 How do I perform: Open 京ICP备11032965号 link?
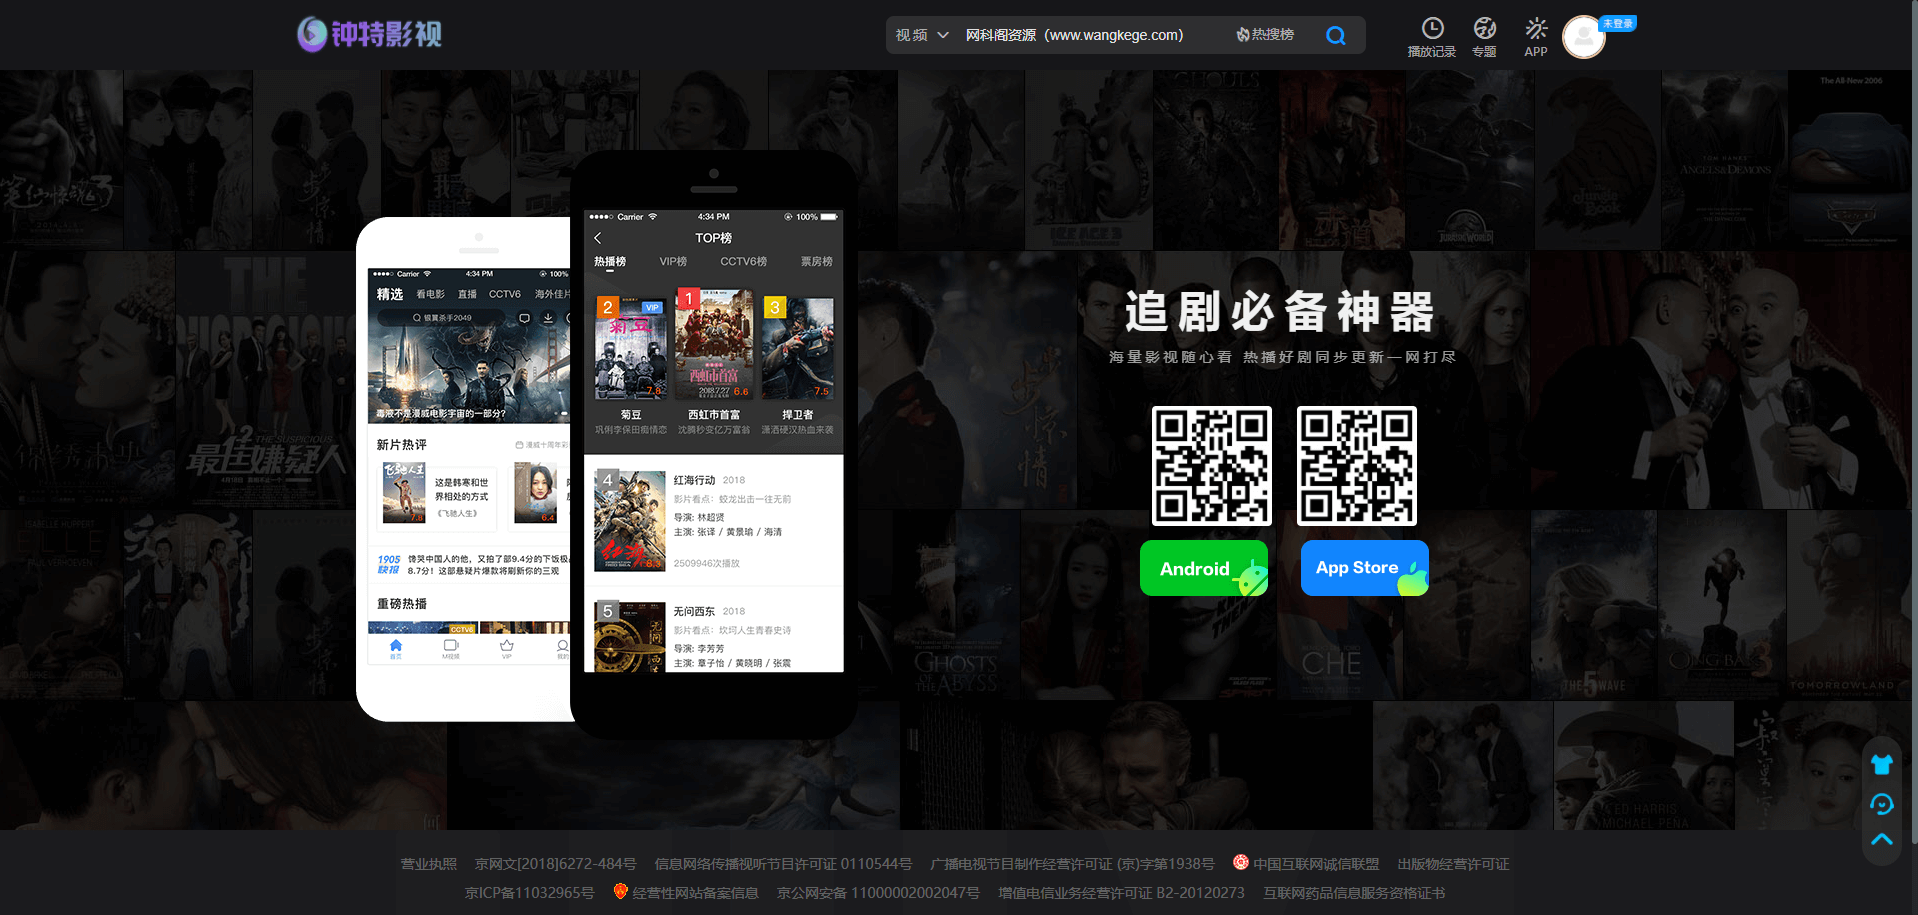(530, 893)
